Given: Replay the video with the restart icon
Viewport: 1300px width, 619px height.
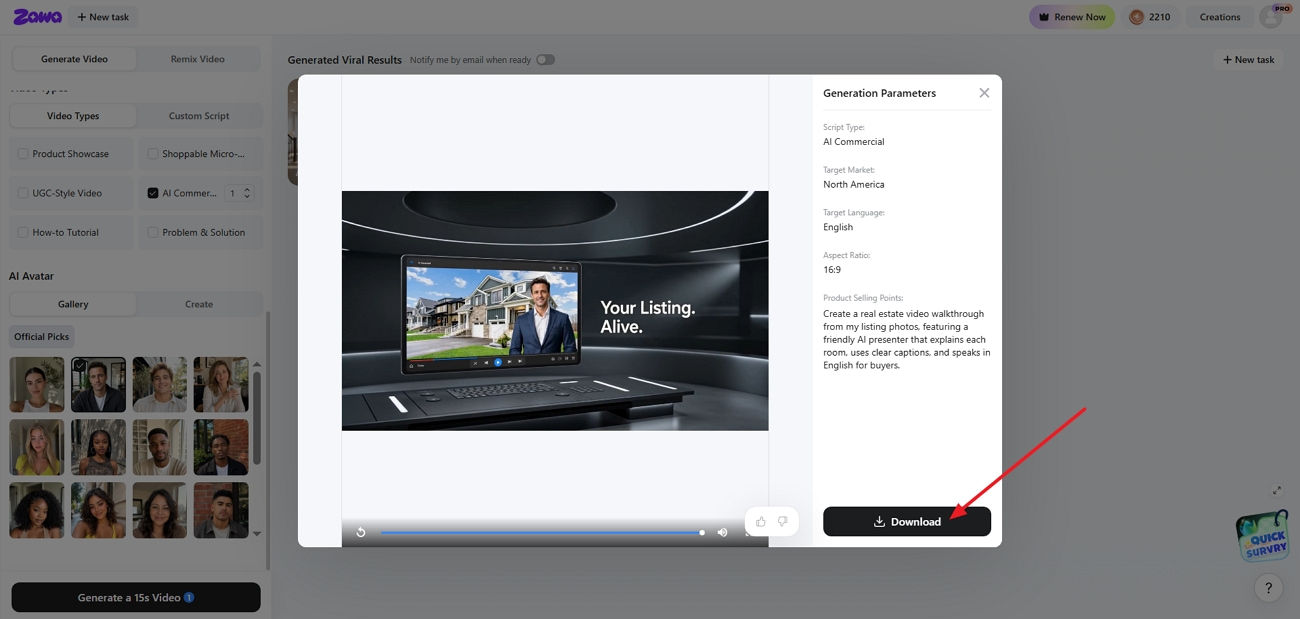Looking at the screenshot, I should (x=361, y=532).
